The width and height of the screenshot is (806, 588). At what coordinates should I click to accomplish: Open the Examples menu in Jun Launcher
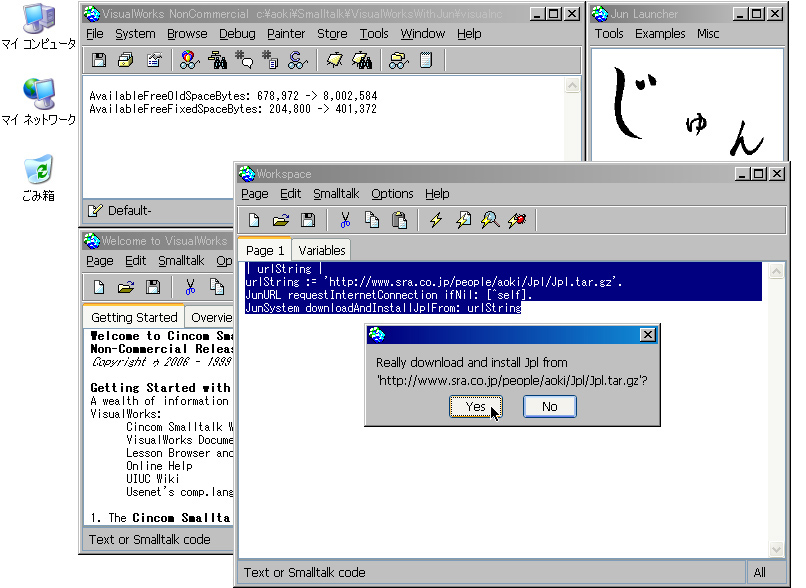click(660, 34)
